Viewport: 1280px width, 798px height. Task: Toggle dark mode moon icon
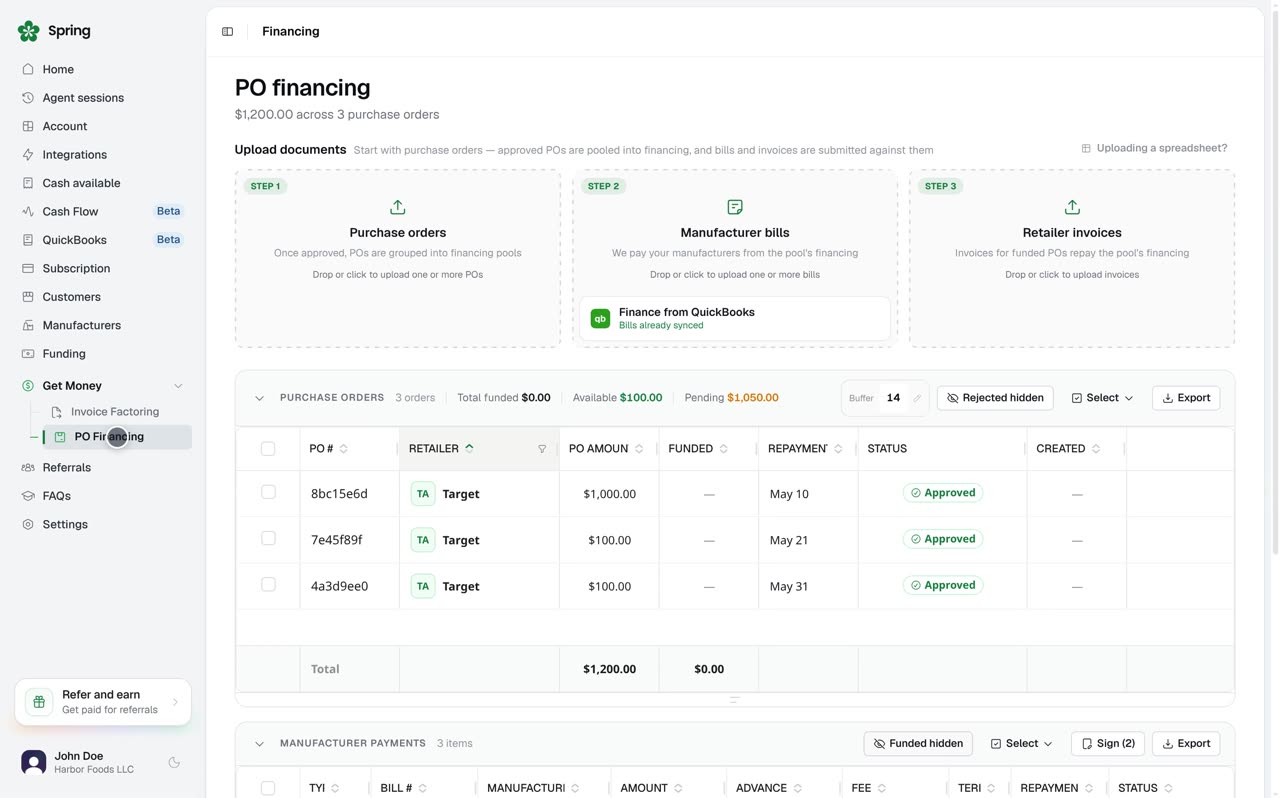pyautogui.click(x=174, y=762)
